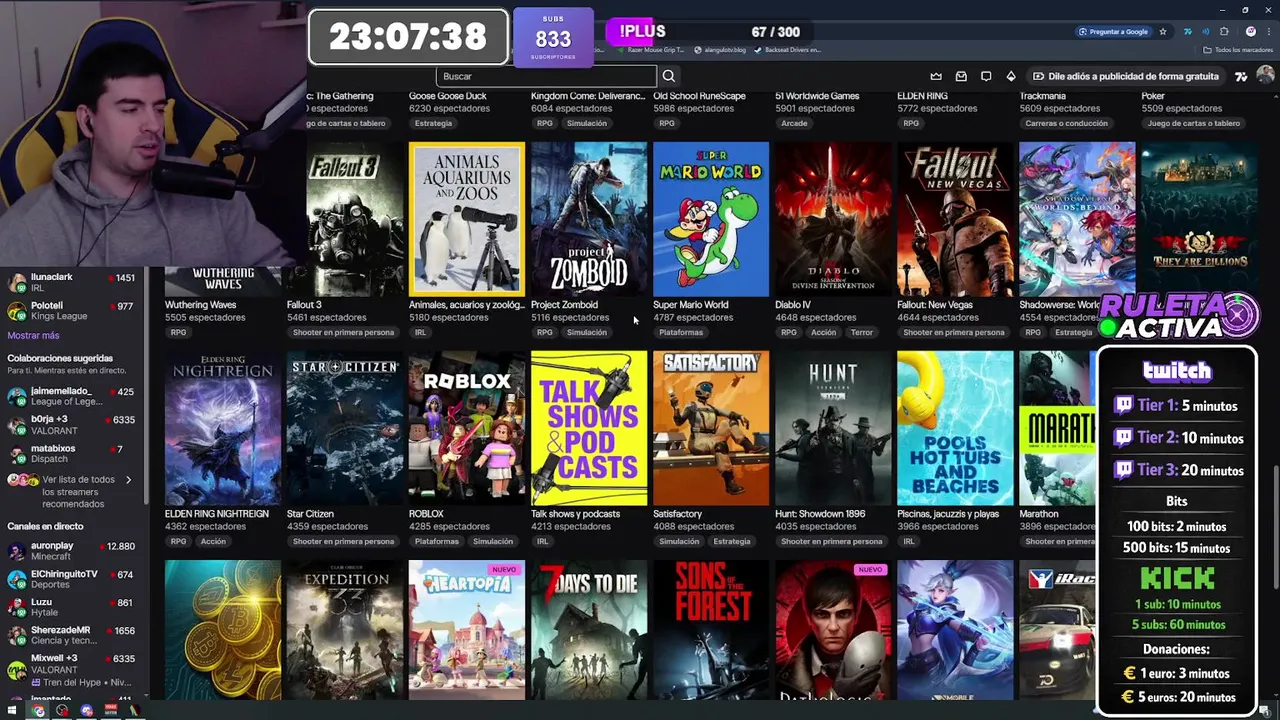Click auronplay channel avatar in sidebar
This screenshot has width=1280, height=720.
point(16,552)
